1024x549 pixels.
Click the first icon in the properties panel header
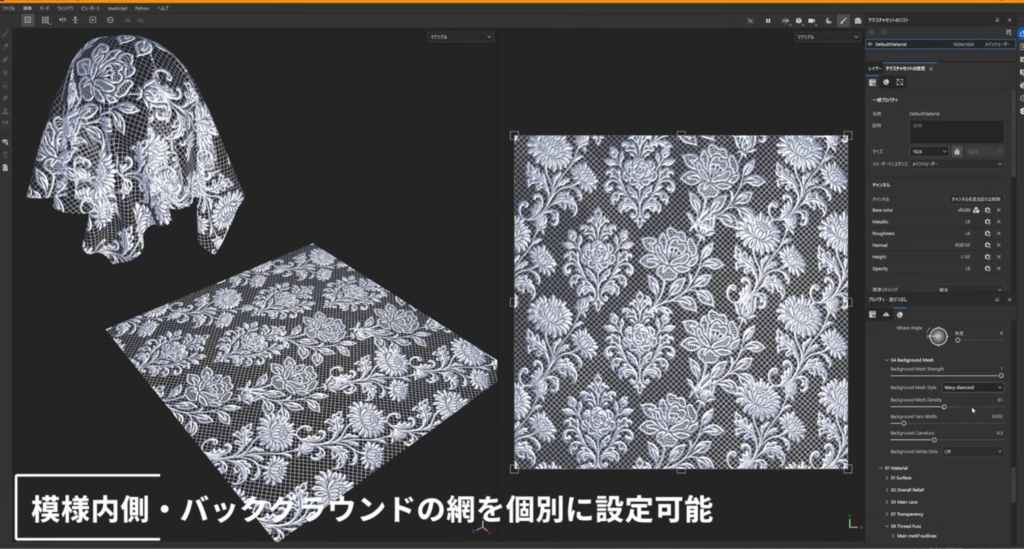[872, 315]
